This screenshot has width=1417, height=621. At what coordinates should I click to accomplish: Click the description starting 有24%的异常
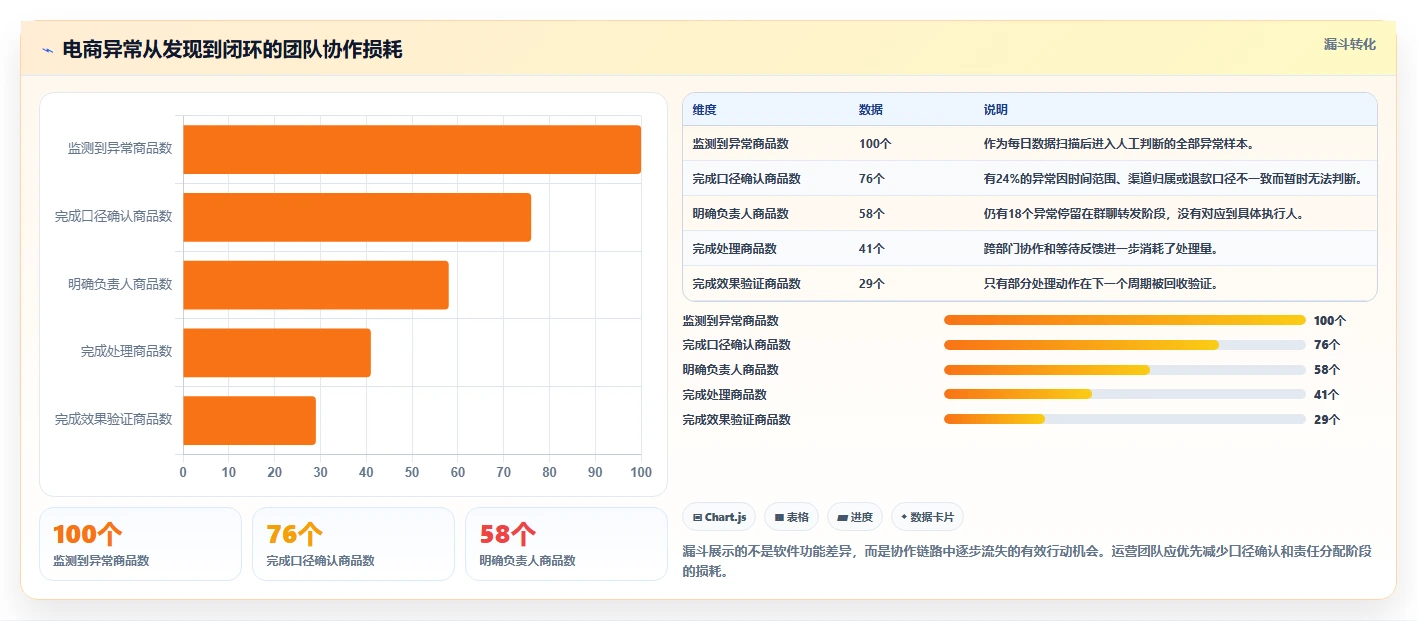pos(1173,179)
